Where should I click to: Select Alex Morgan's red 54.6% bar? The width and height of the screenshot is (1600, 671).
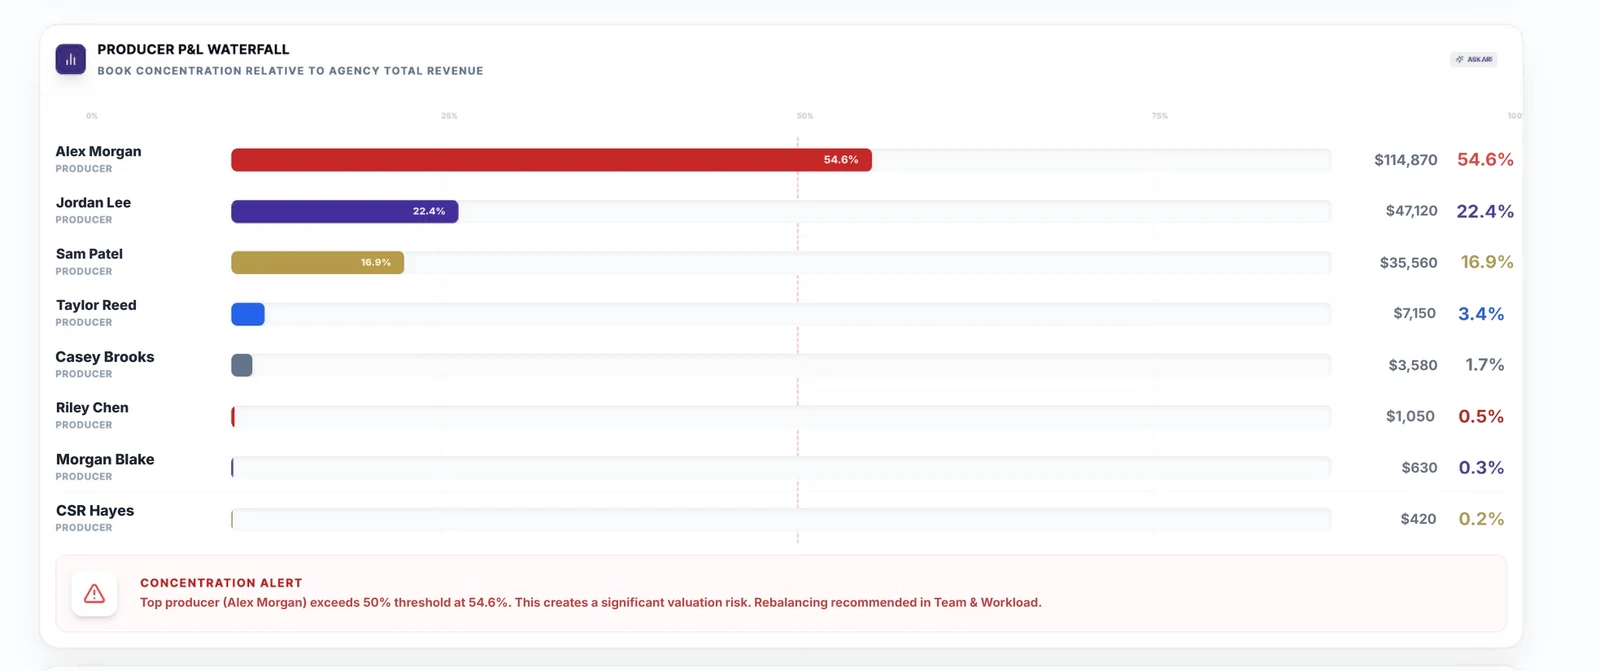[551, 160]
